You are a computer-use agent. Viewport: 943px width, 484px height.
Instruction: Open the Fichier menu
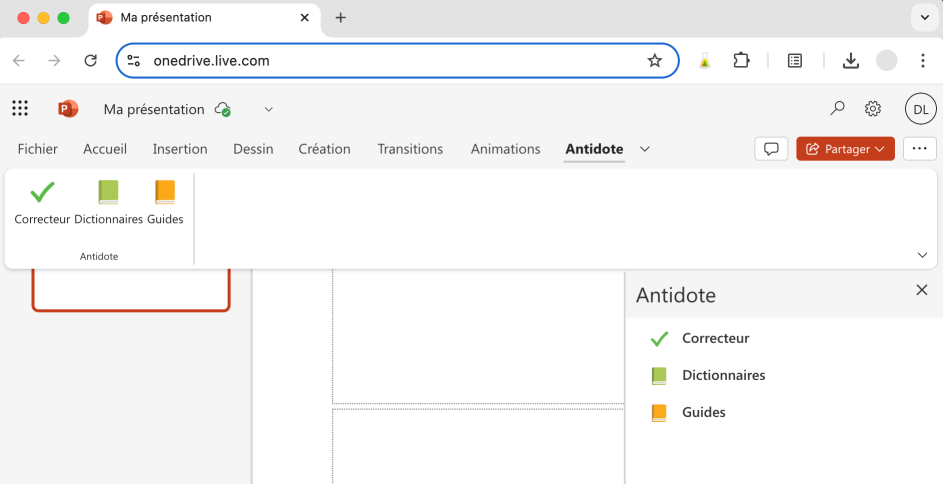[x=38, y=149]
